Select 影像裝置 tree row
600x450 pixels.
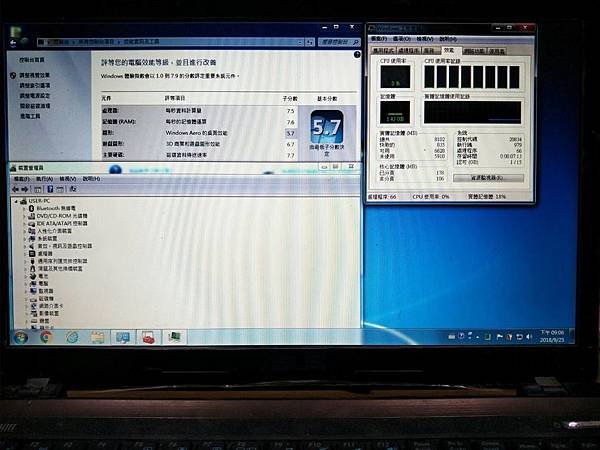(x=44, y=313)
